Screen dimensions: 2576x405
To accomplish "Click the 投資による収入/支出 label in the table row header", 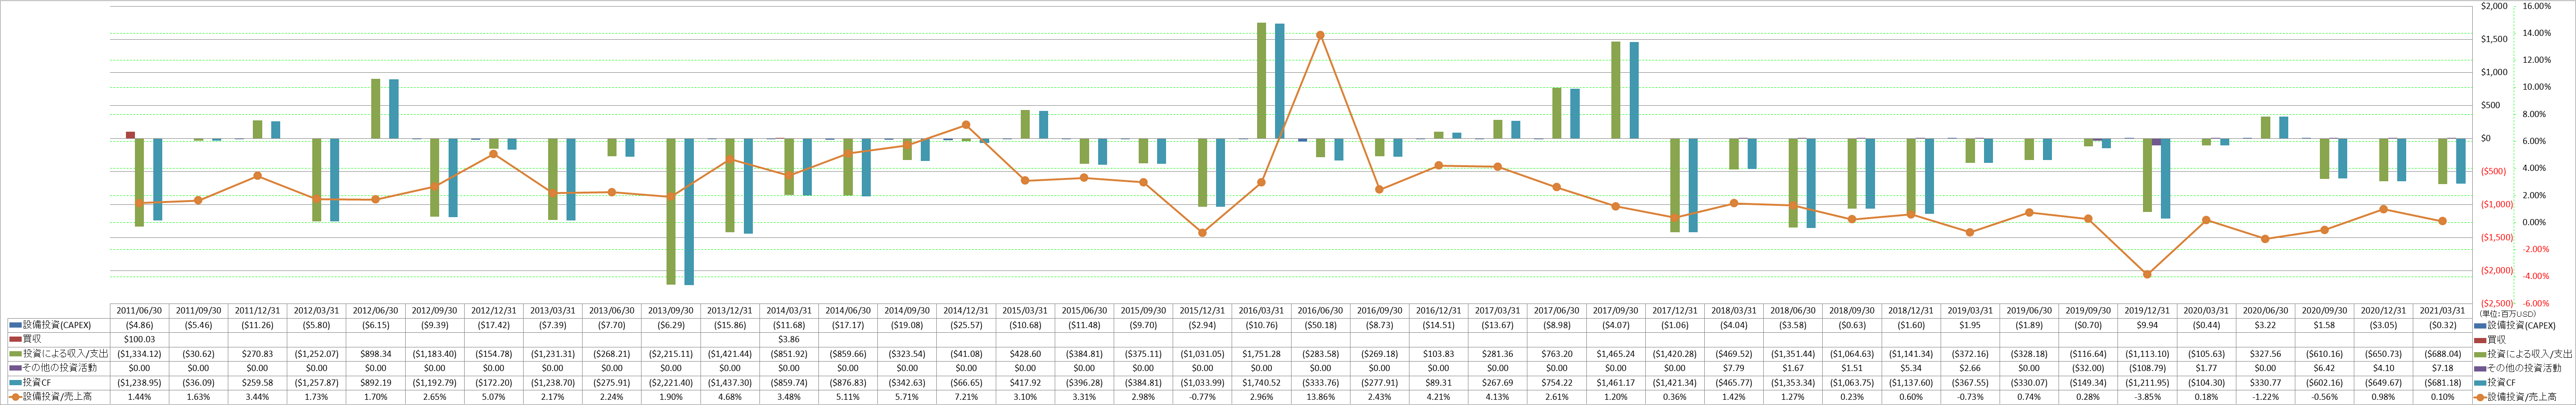I will click(x=65, y=354).
